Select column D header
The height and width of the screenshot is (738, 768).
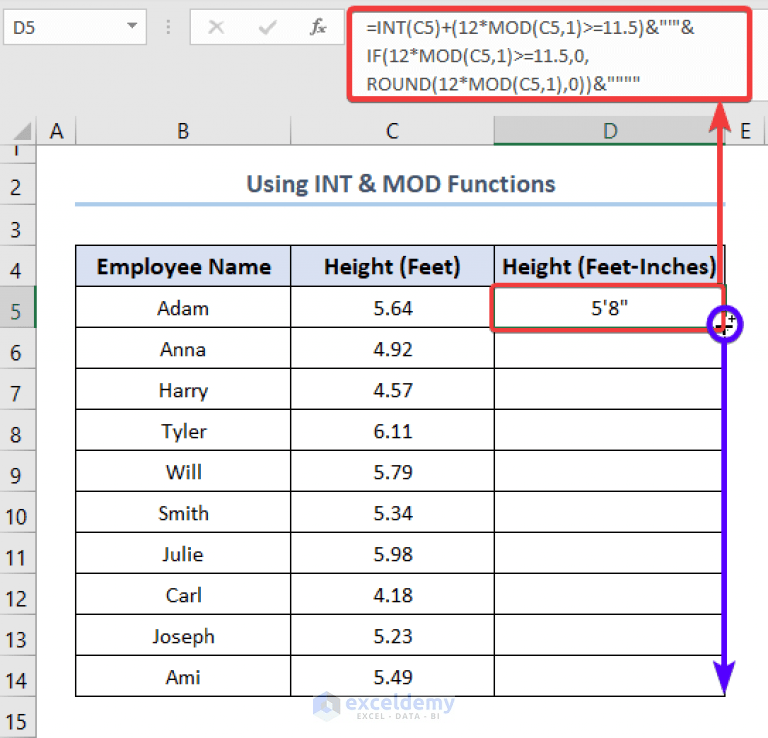point(610,131)
